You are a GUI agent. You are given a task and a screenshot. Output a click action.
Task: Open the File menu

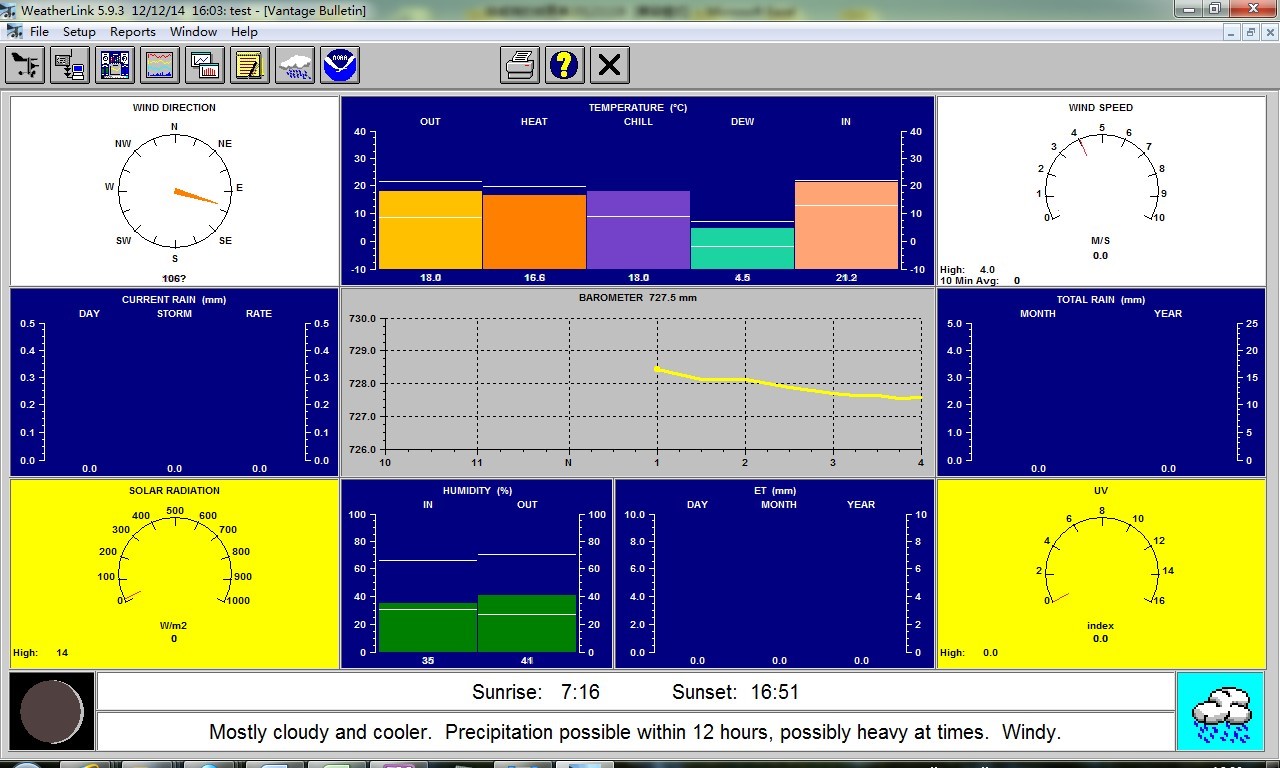click(39, 32)
